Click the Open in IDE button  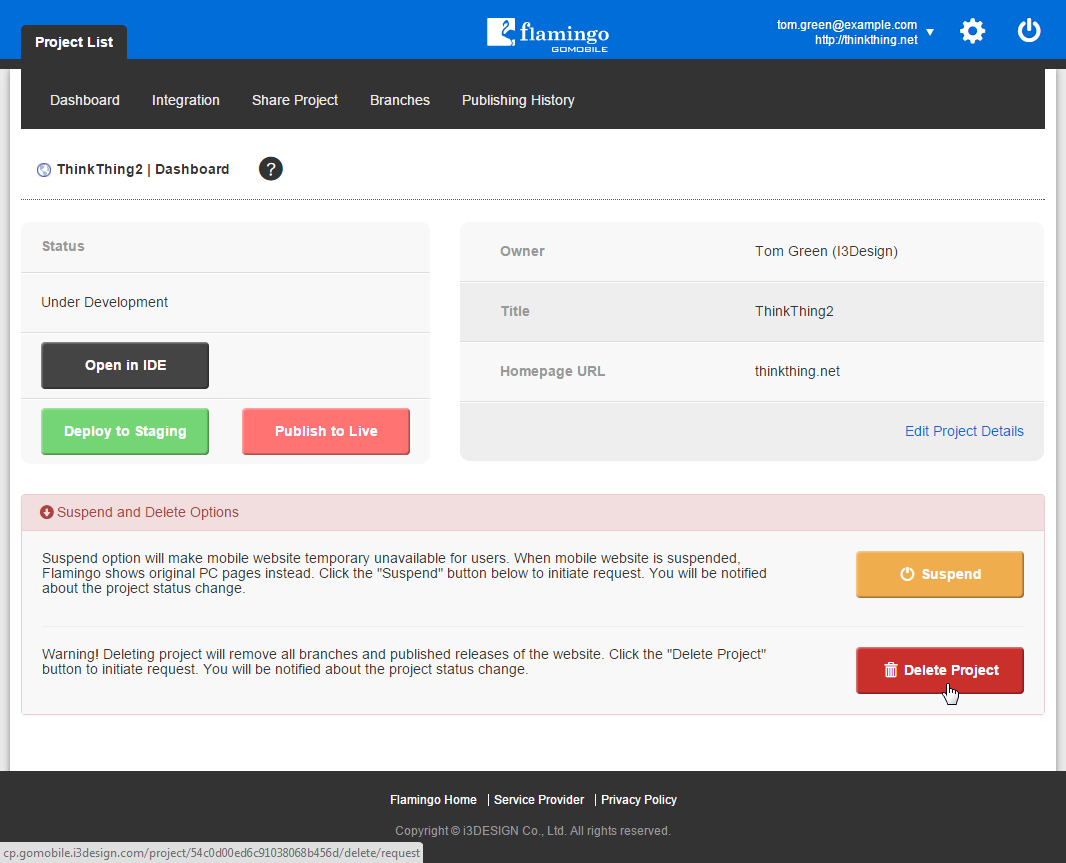(x=125, y=365)
